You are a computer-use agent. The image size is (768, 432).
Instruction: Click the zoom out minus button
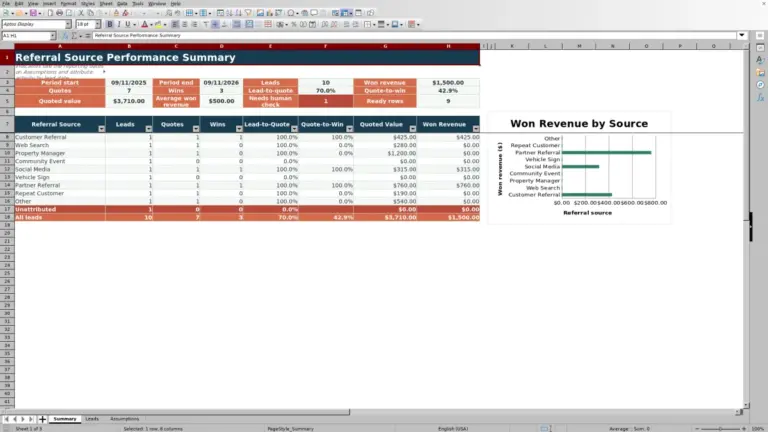tap(697, 429)
